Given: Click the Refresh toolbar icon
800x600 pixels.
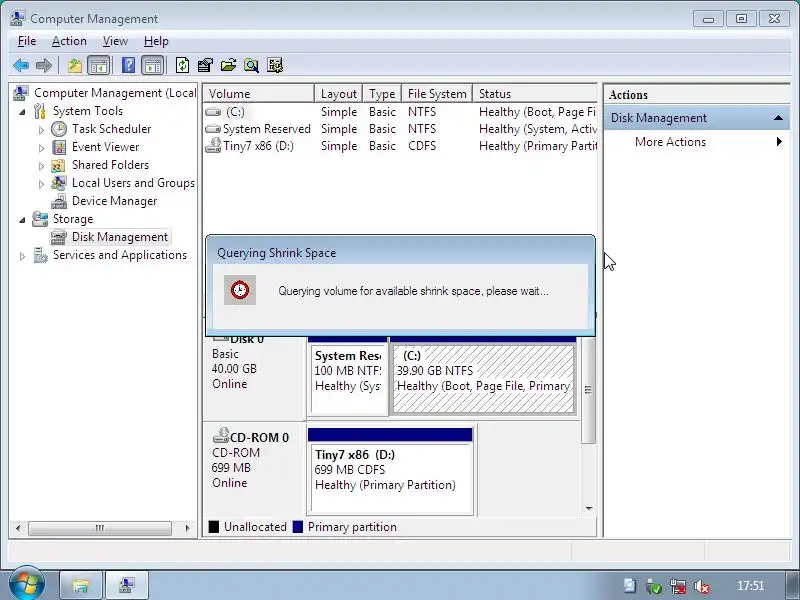Looking at the screenshot, I should (182, 65).
